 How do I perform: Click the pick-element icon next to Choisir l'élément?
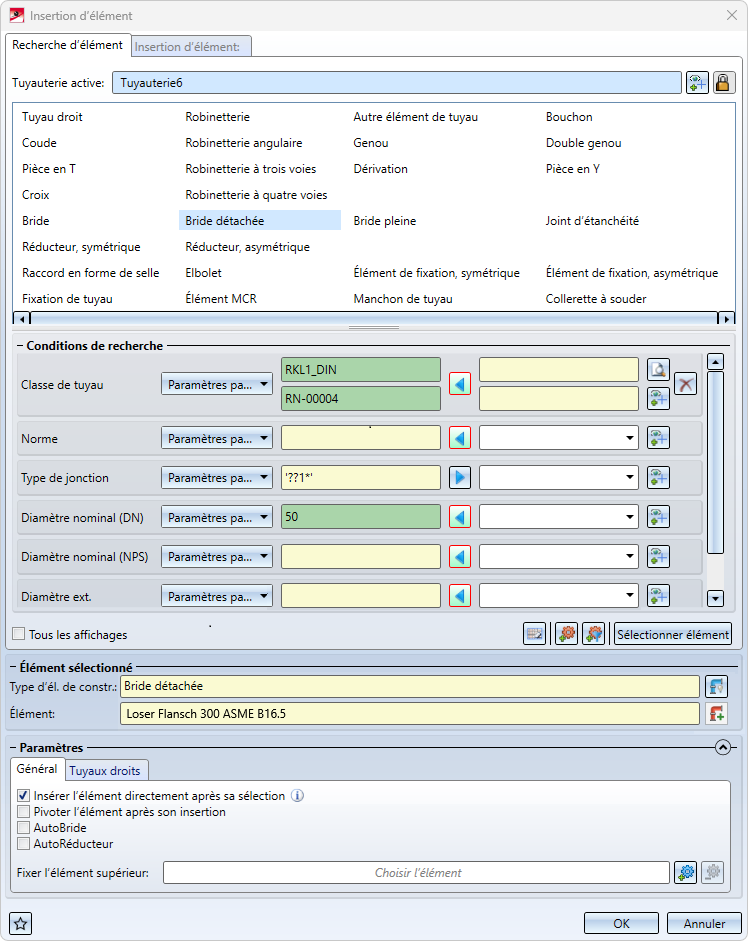tap(686, 873)
